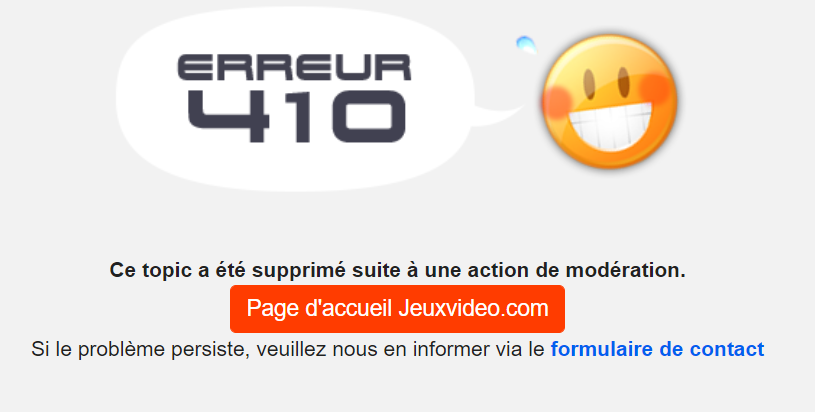Click the blue sweat drop beside smiley

[x=526, y=45]
